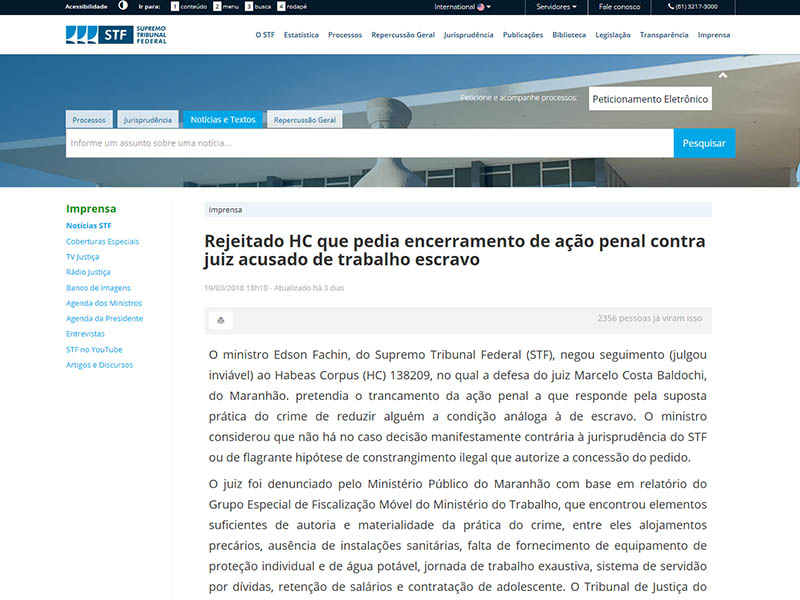Jump to busca shortcut 3
The height and width of the screenshot is (600, 800).
click(258, 7)
